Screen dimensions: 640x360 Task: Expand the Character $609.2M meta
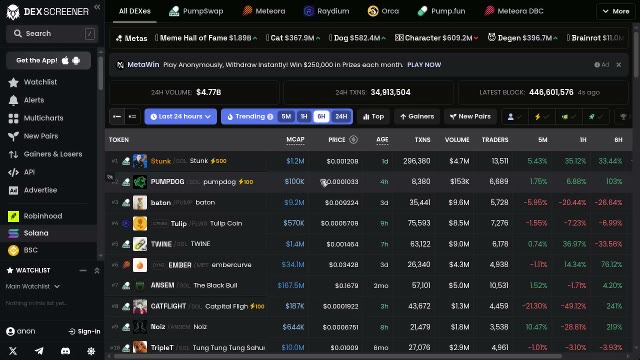436,38
